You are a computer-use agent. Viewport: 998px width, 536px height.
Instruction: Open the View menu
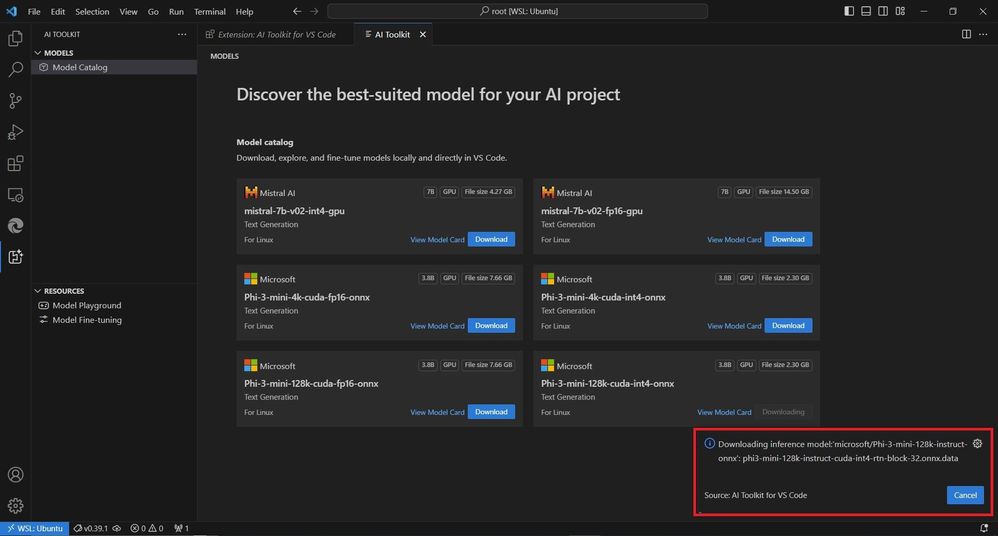[x=129, y=11]
